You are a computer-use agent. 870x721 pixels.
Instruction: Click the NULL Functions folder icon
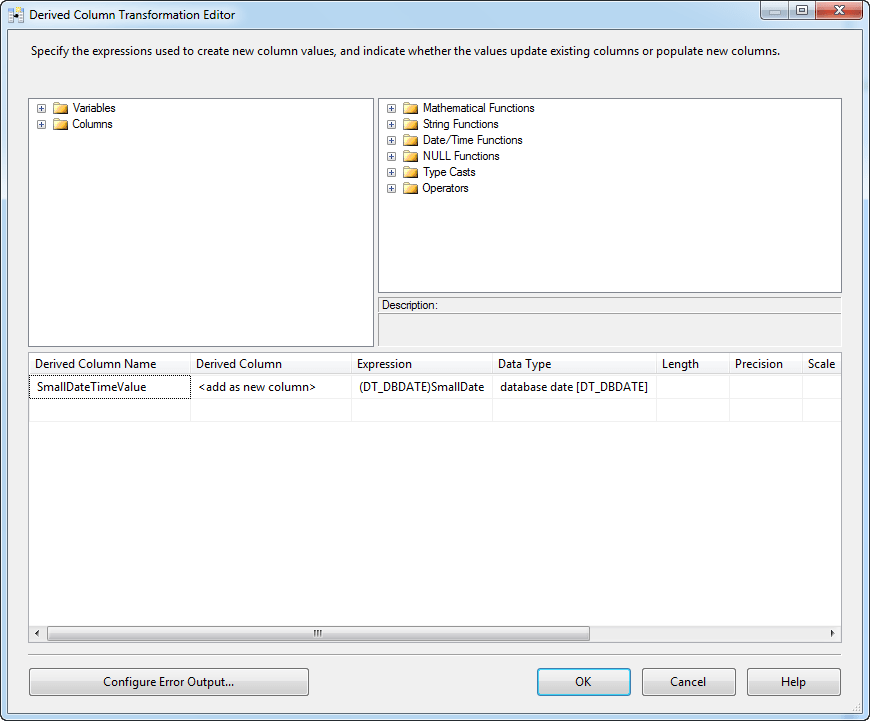click(x=411, y=156)
